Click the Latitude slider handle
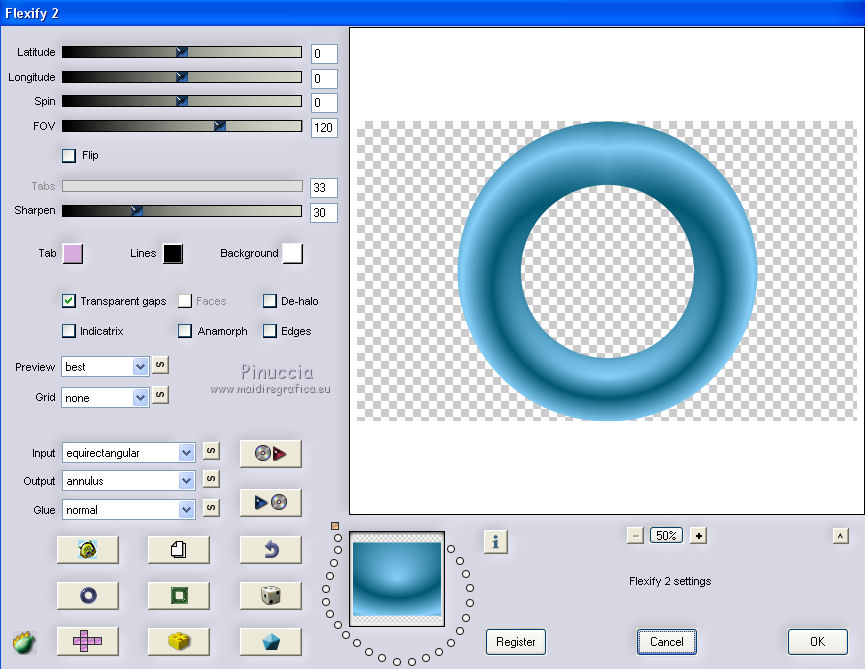 pos(182,52)
